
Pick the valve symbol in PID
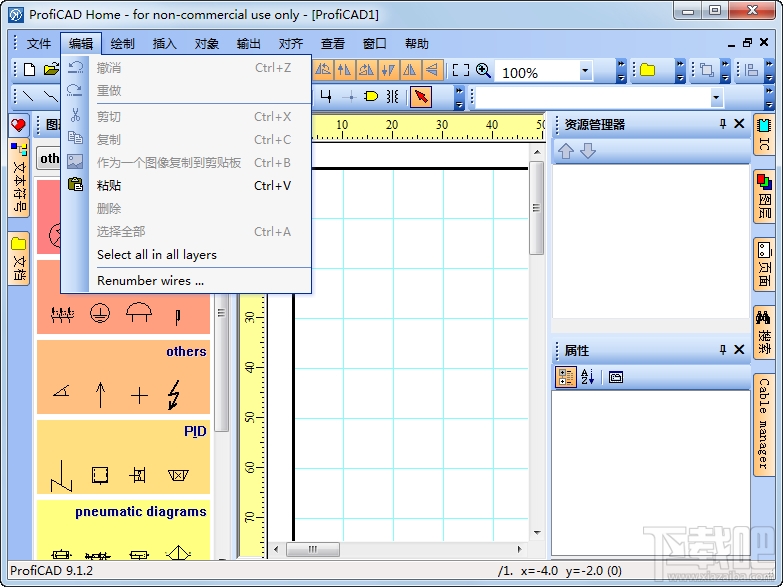(137, 475)
